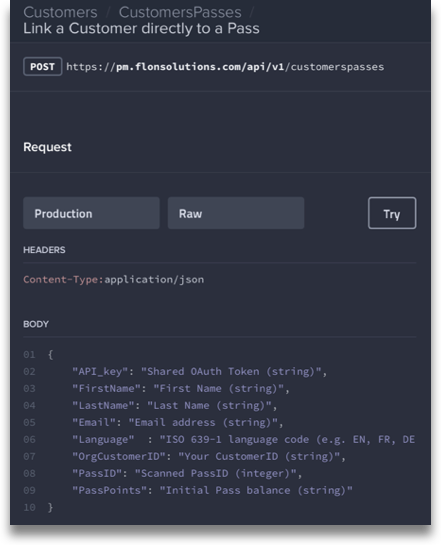Click the Language line in body
Image resolution: width=441 pixels, height=545 pixels.
point(244,440)
